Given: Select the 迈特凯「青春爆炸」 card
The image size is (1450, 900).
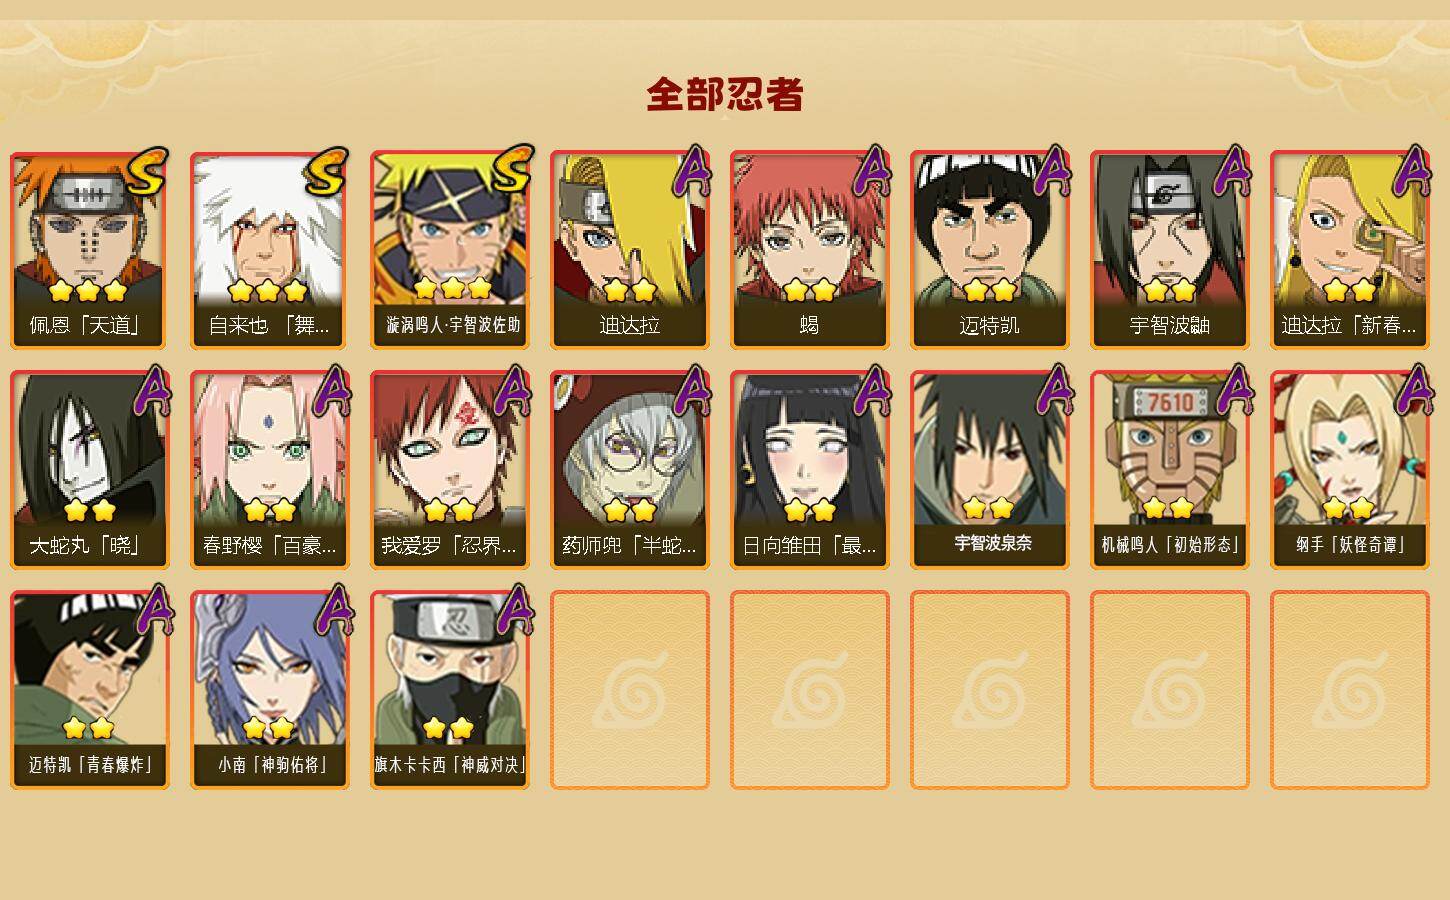Looking at the screenshot, I should 90,690.
